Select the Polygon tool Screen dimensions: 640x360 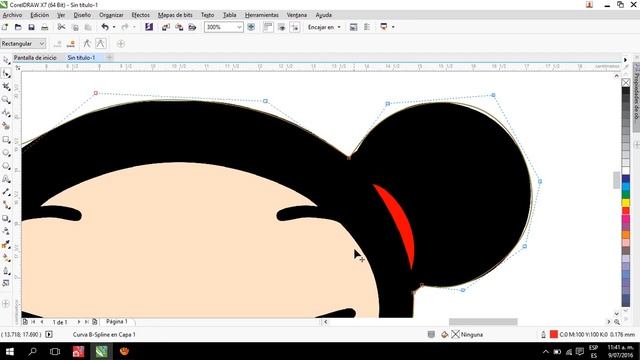click(x=6, y=166)
